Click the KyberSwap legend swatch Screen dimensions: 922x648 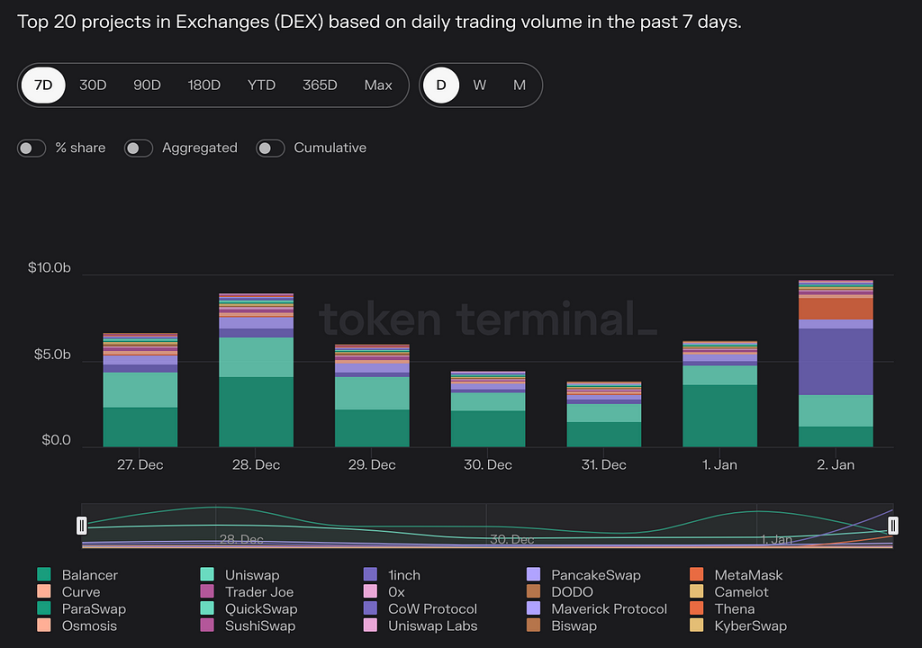696,625
